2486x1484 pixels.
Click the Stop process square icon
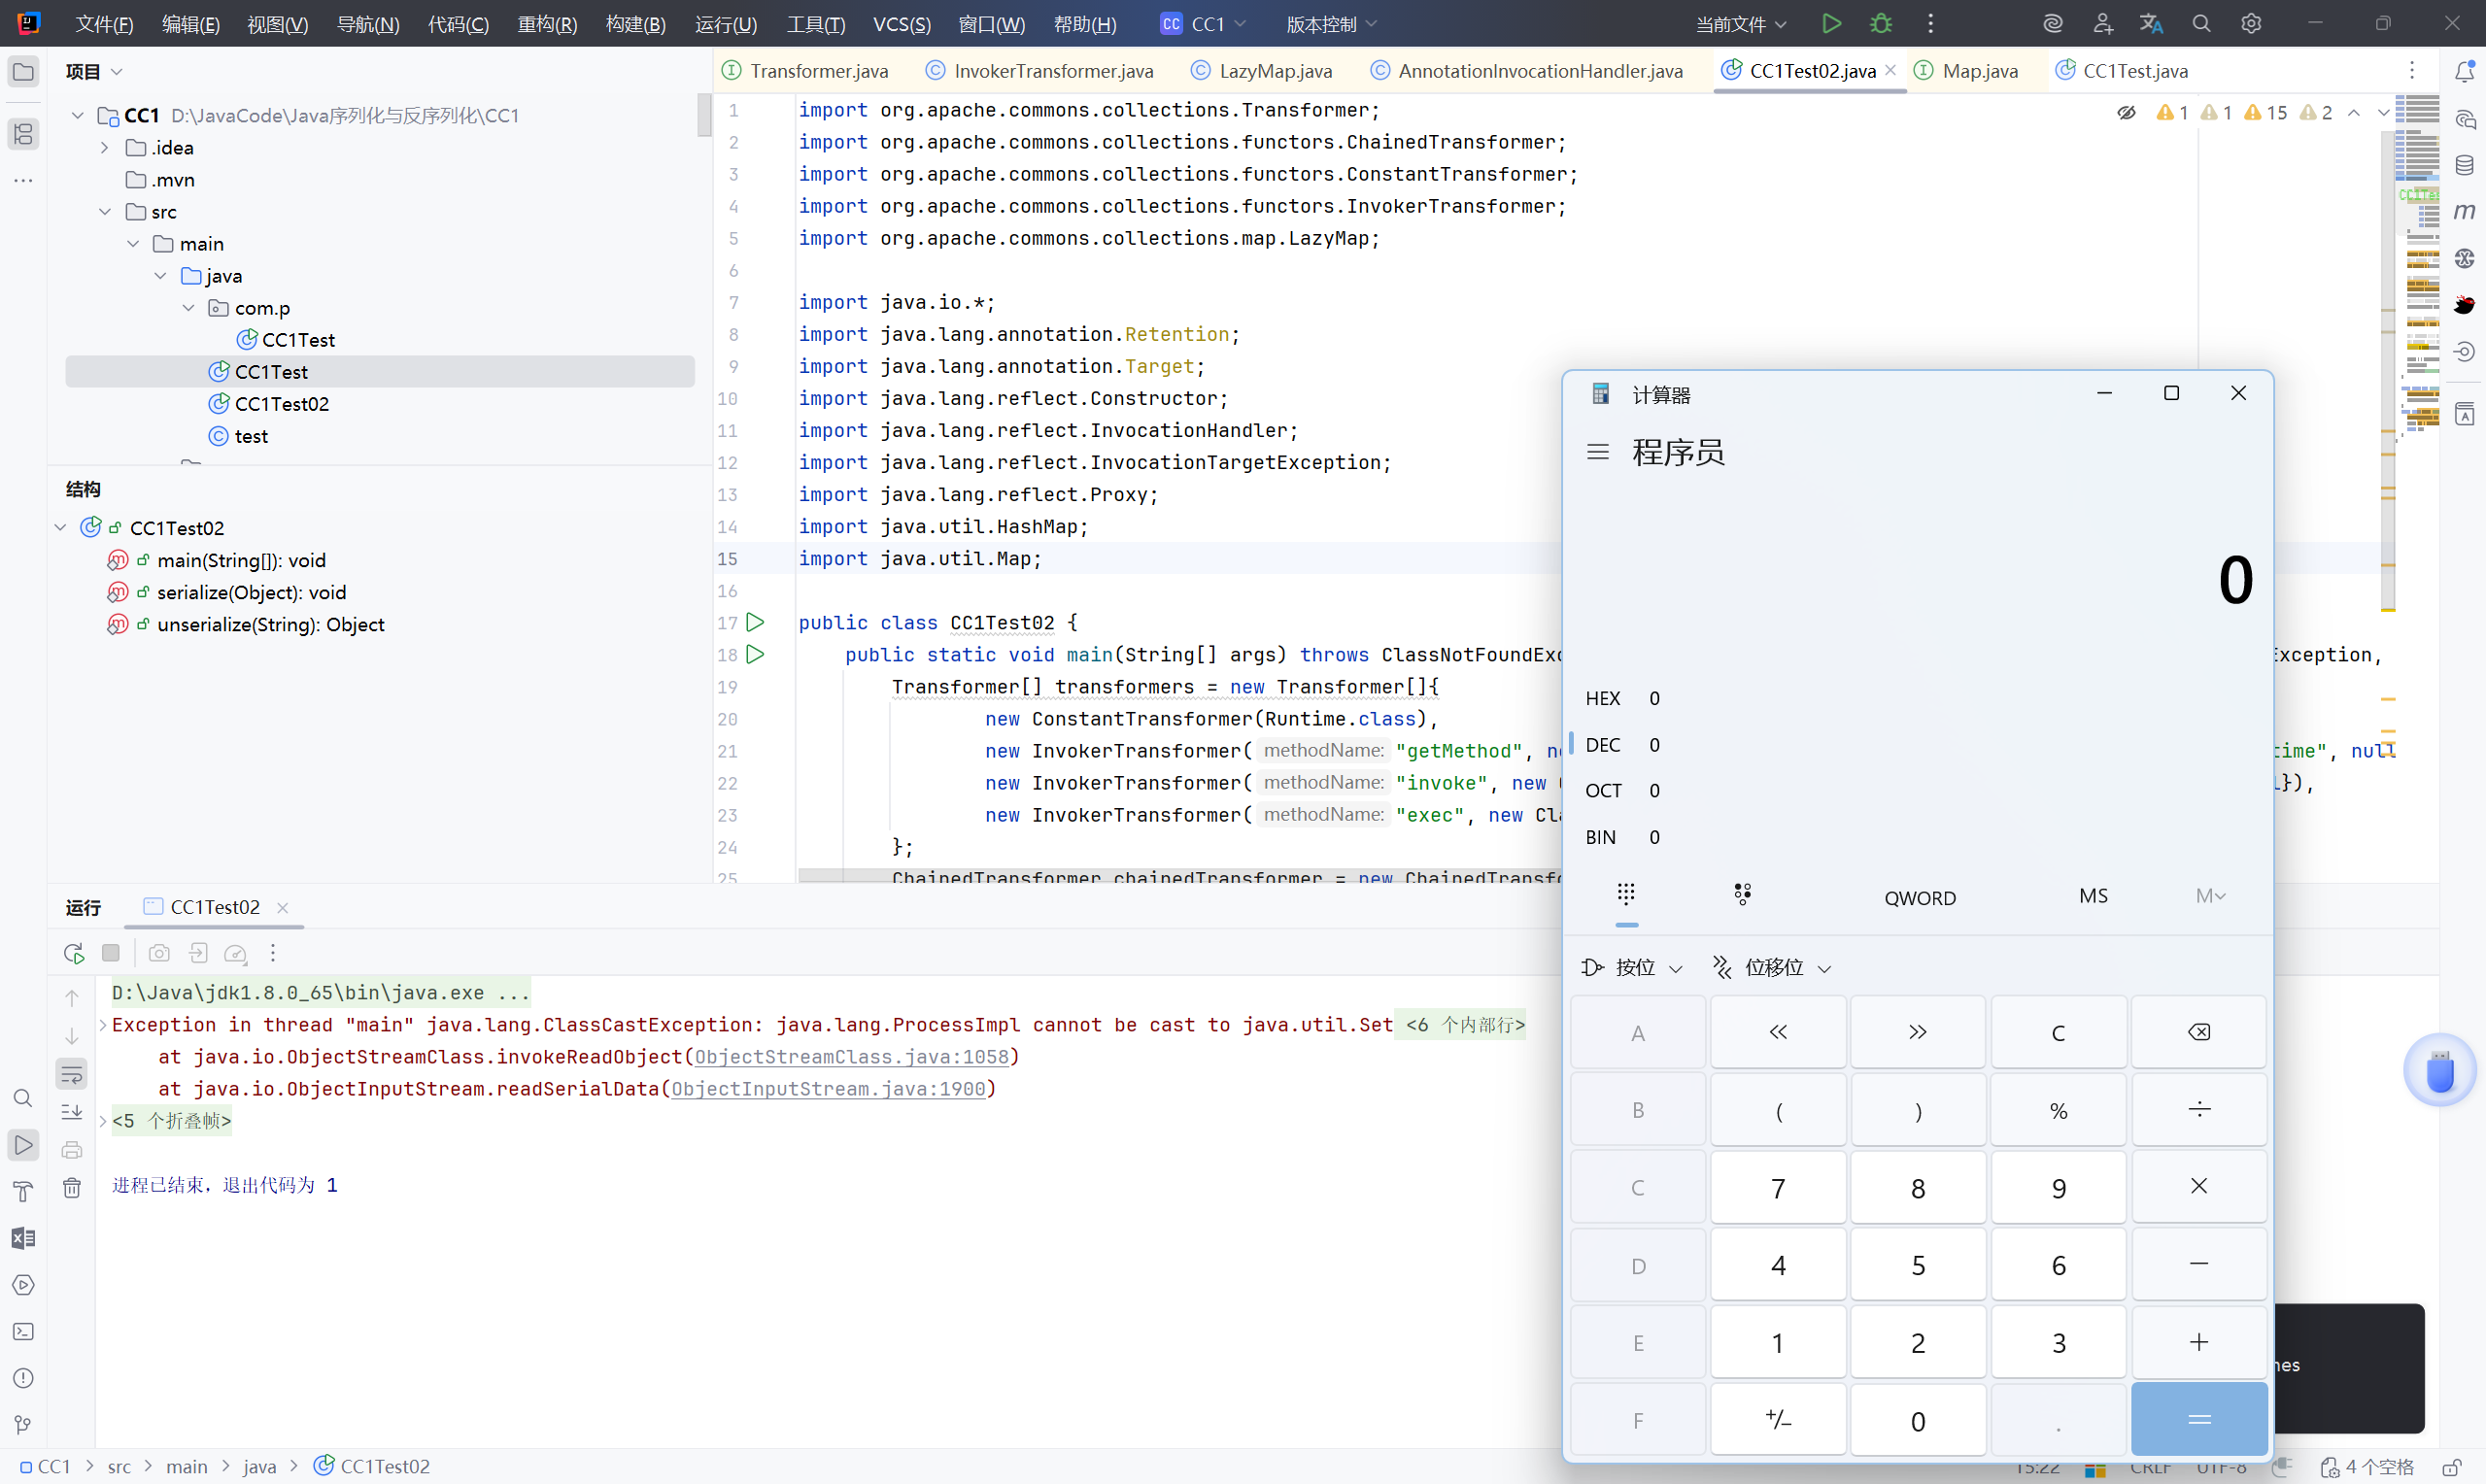pos(111,953)
